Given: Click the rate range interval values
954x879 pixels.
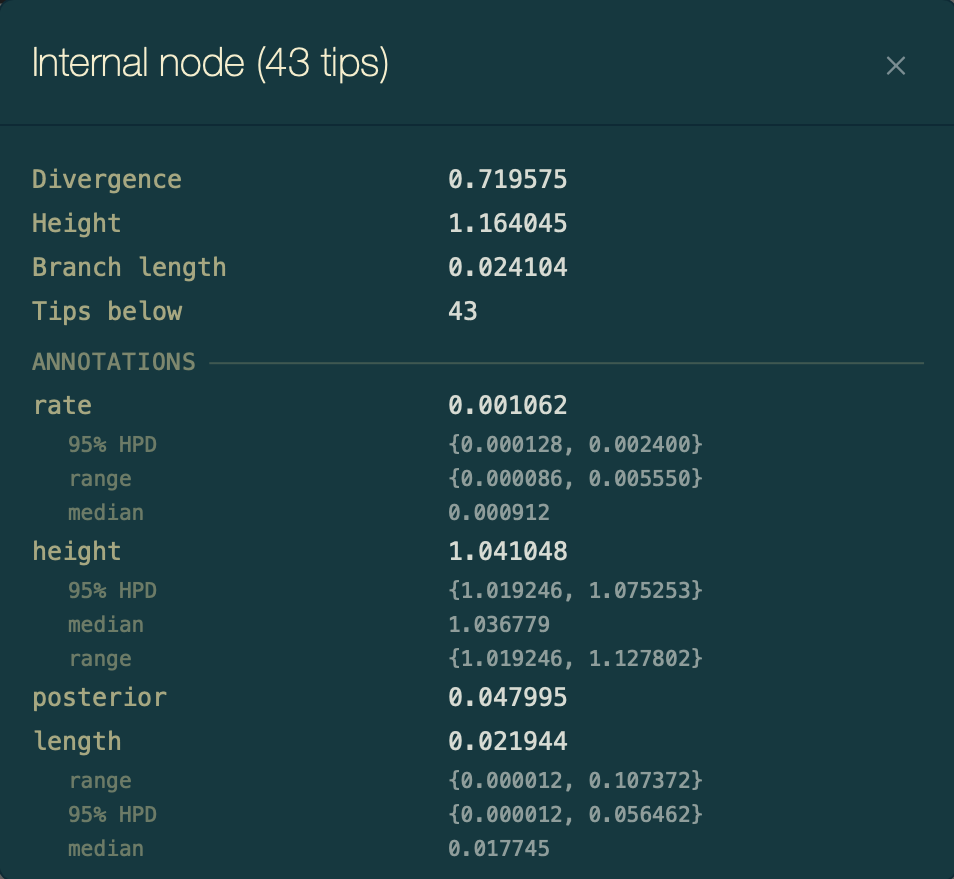Looking at the screenshot, I should (x=575, y=479).
